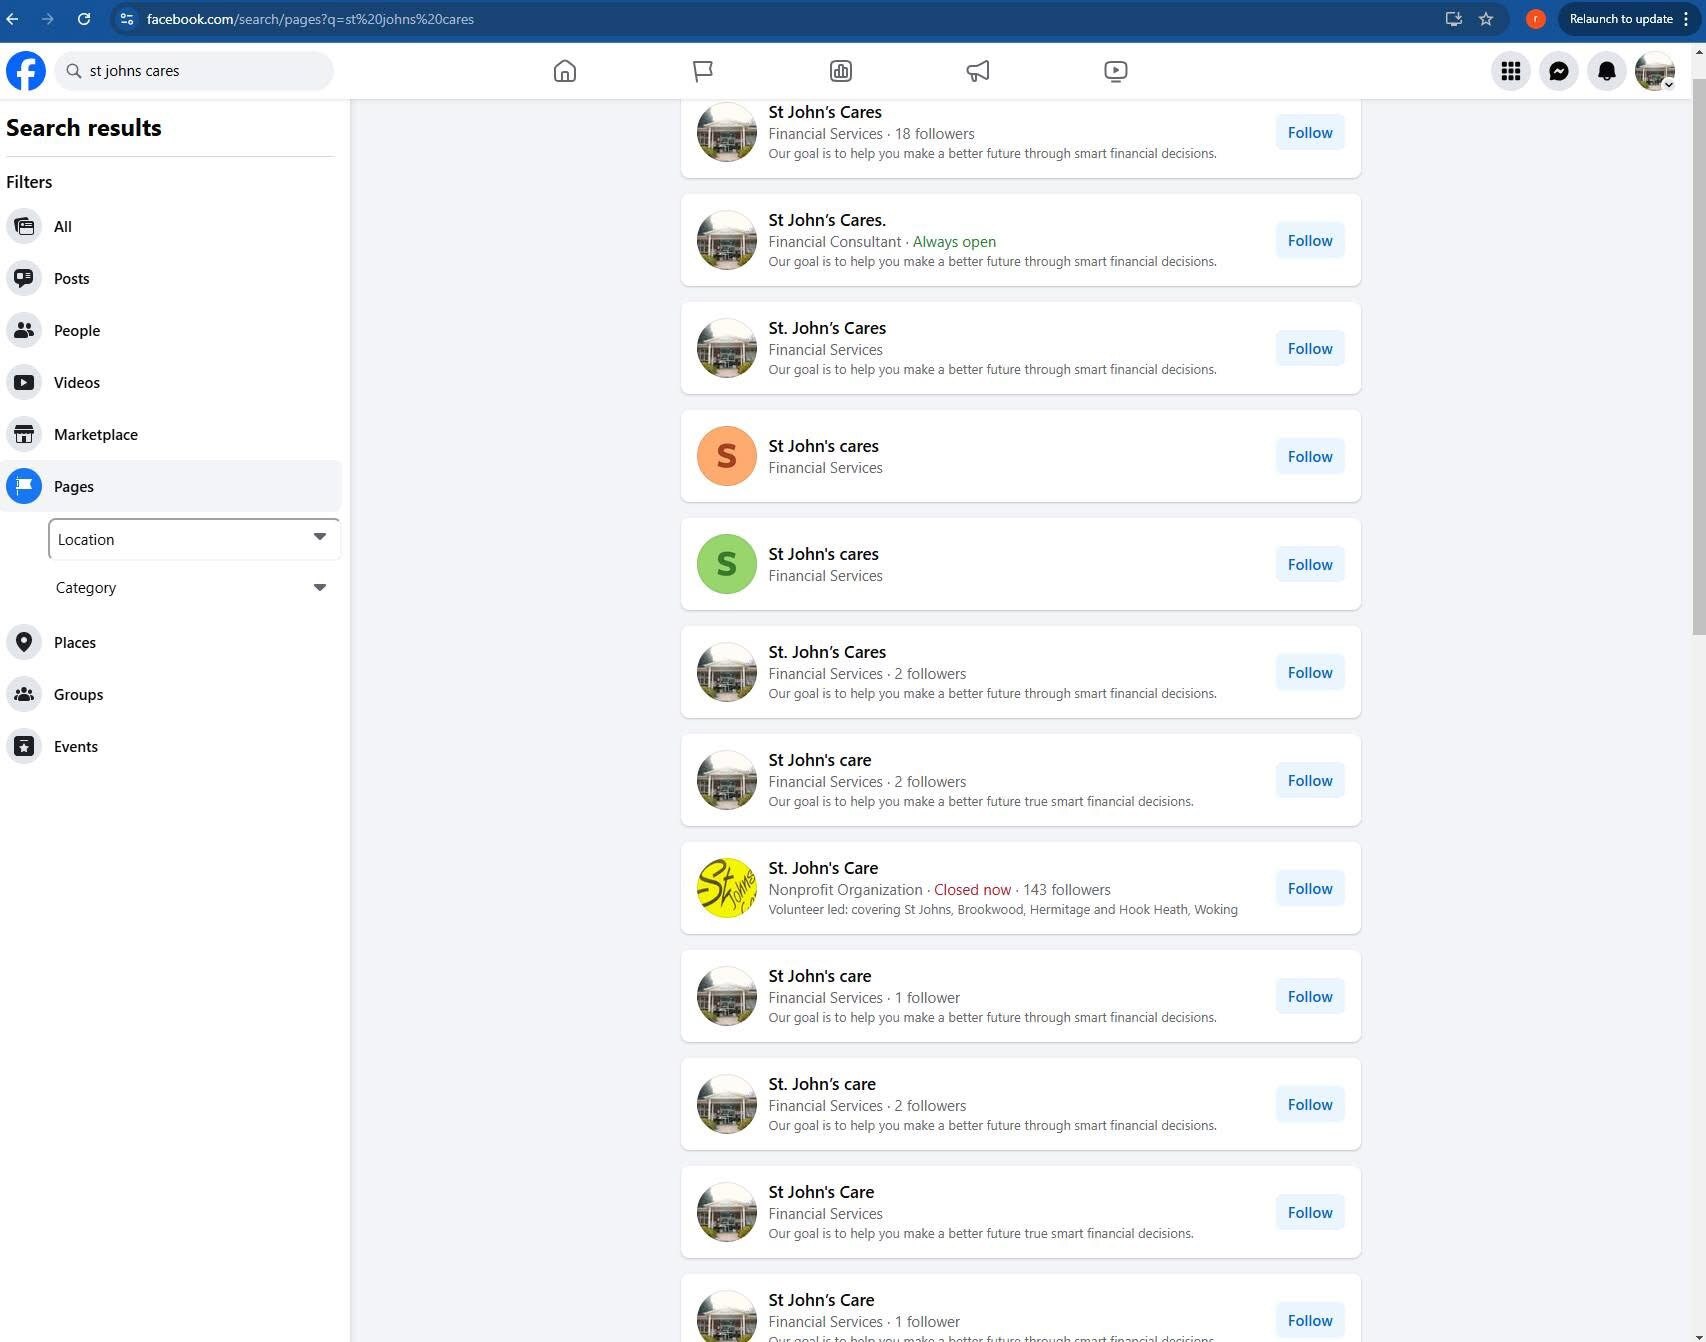Image resolution: width=1706 pixels, height=1342 pixels.
Task: Click the st johns cares search field
Action: 194,70
